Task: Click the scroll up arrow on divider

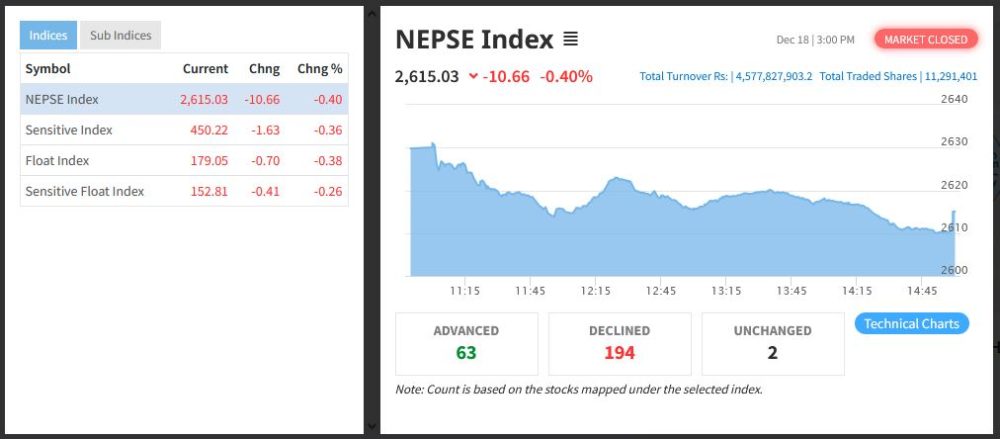Action: pyautogui.click(x=371, y=12)
